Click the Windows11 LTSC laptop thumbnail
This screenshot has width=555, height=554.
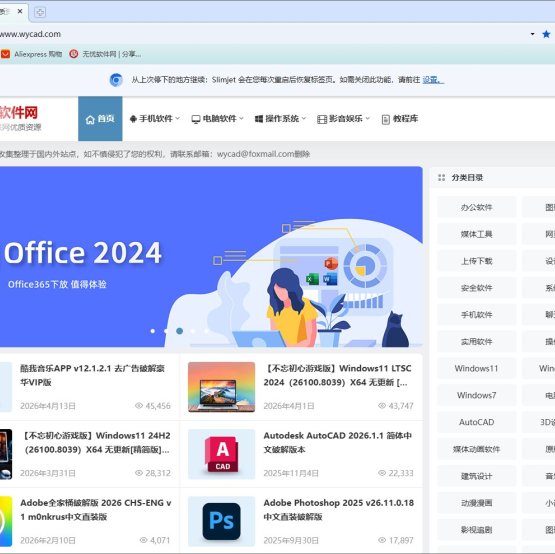pos(222,387)
